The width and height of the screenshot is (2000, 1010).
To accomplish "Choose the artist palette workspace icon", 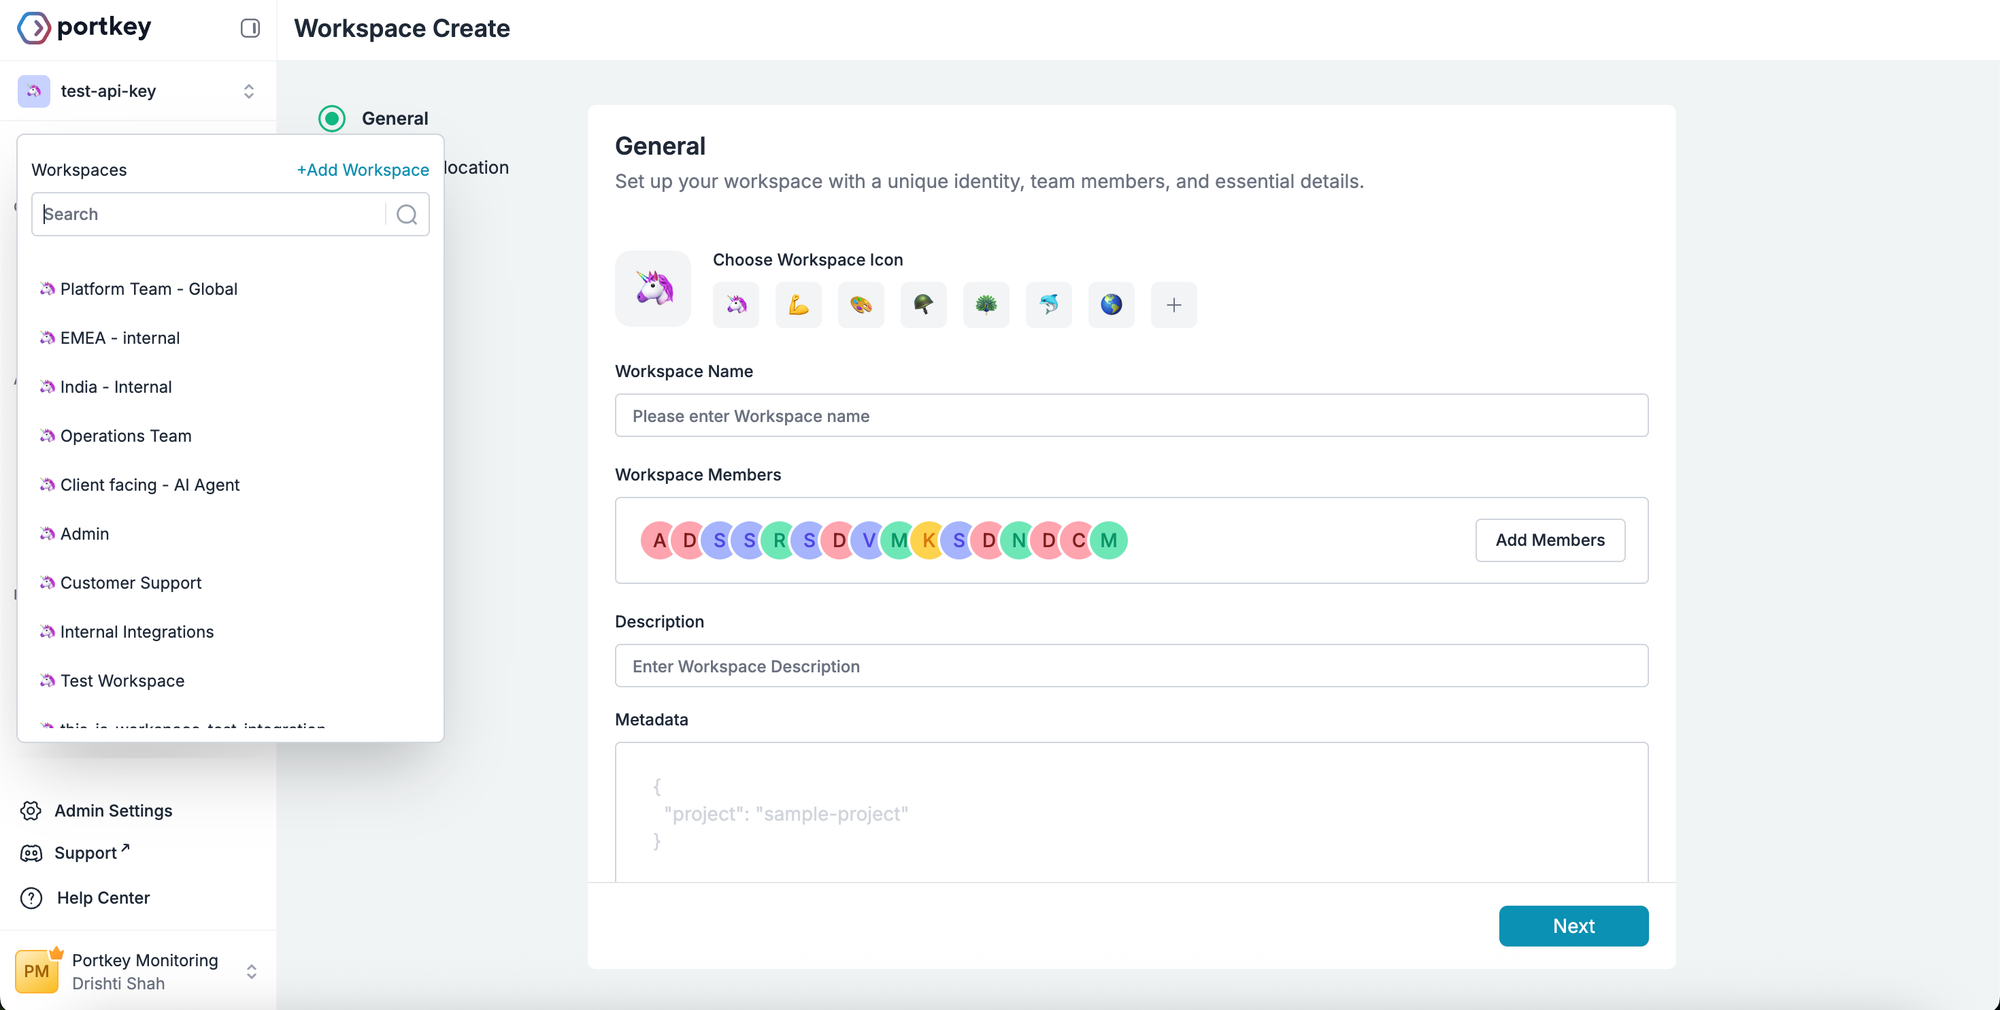I will pyautogui.click(x=861, y=305).
